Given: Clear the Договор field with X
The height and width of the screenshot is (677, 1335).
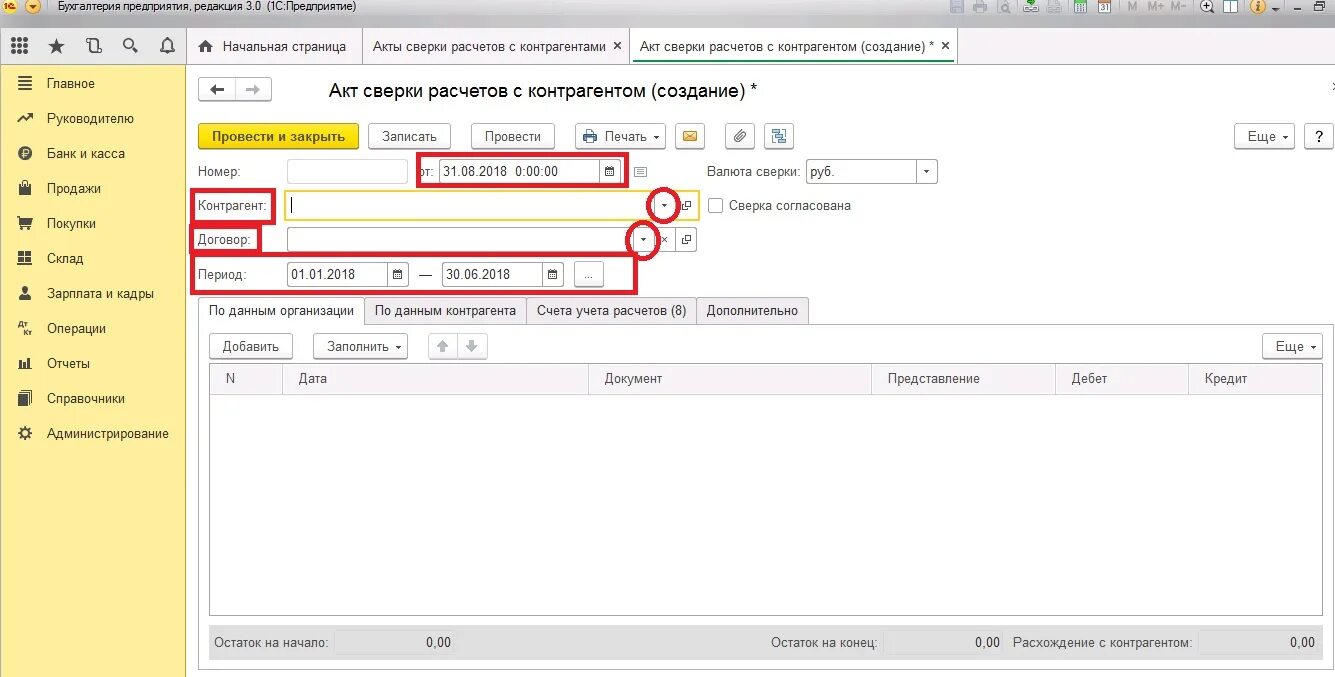Looking at the screenshot, I should 663,240.
